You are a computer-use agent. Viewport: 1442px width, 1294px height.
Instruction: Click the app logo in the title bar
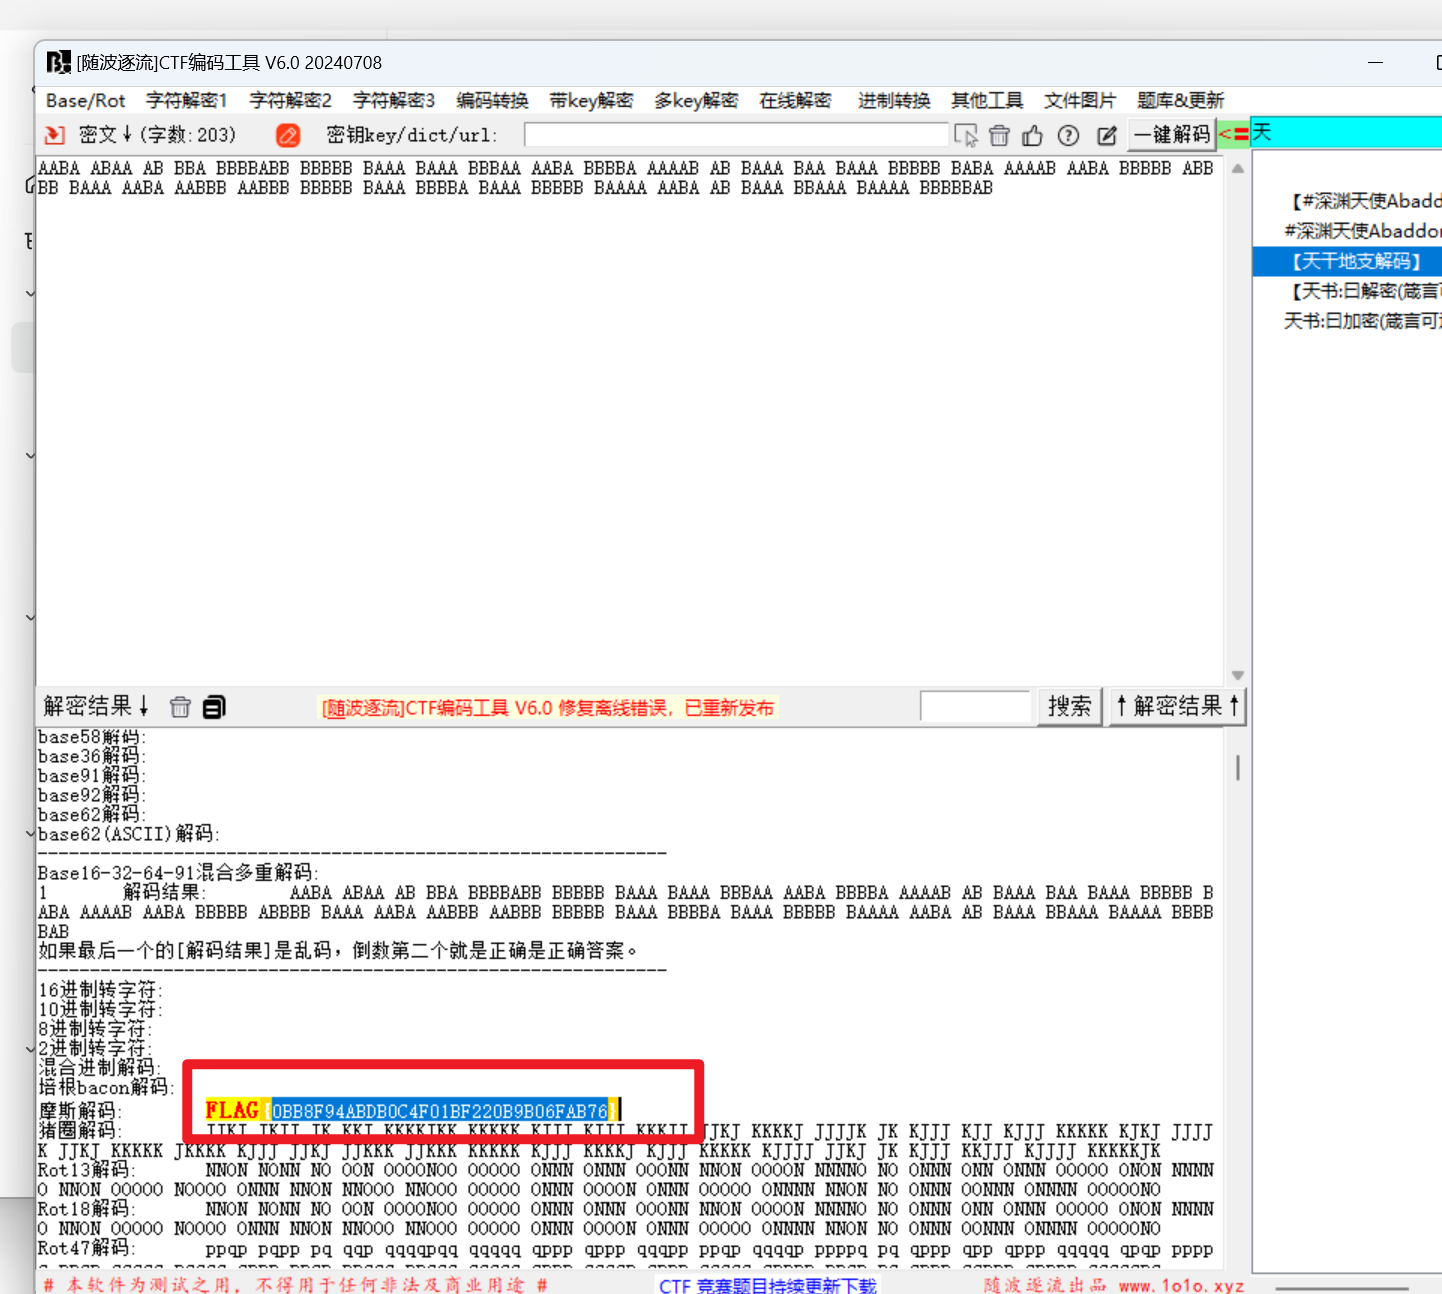58,62
